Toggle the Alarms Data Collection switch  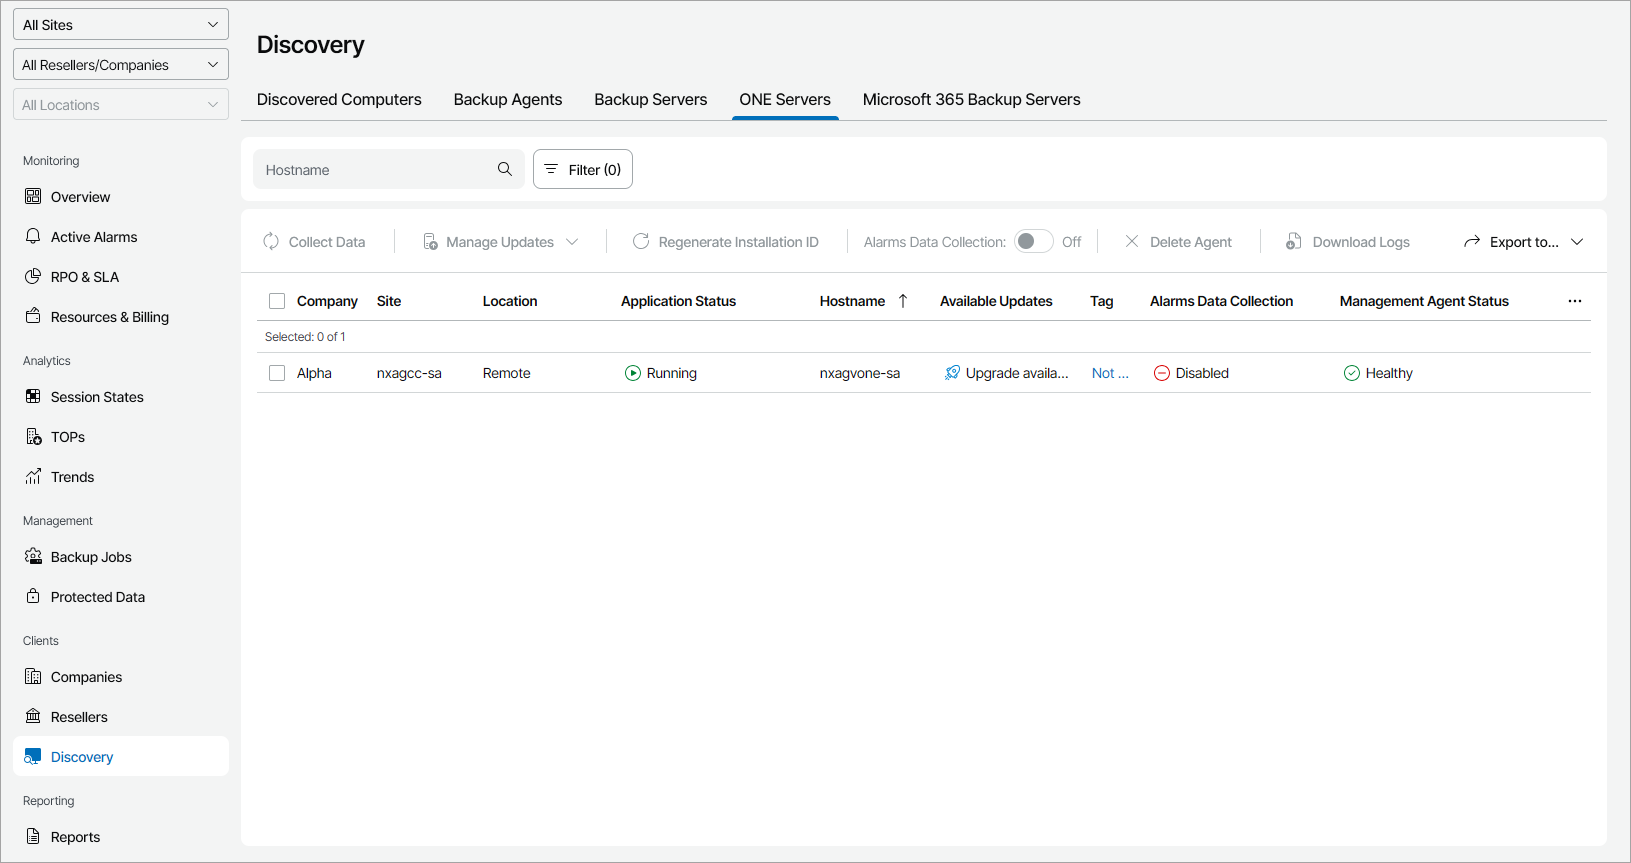pos(1033,242)
